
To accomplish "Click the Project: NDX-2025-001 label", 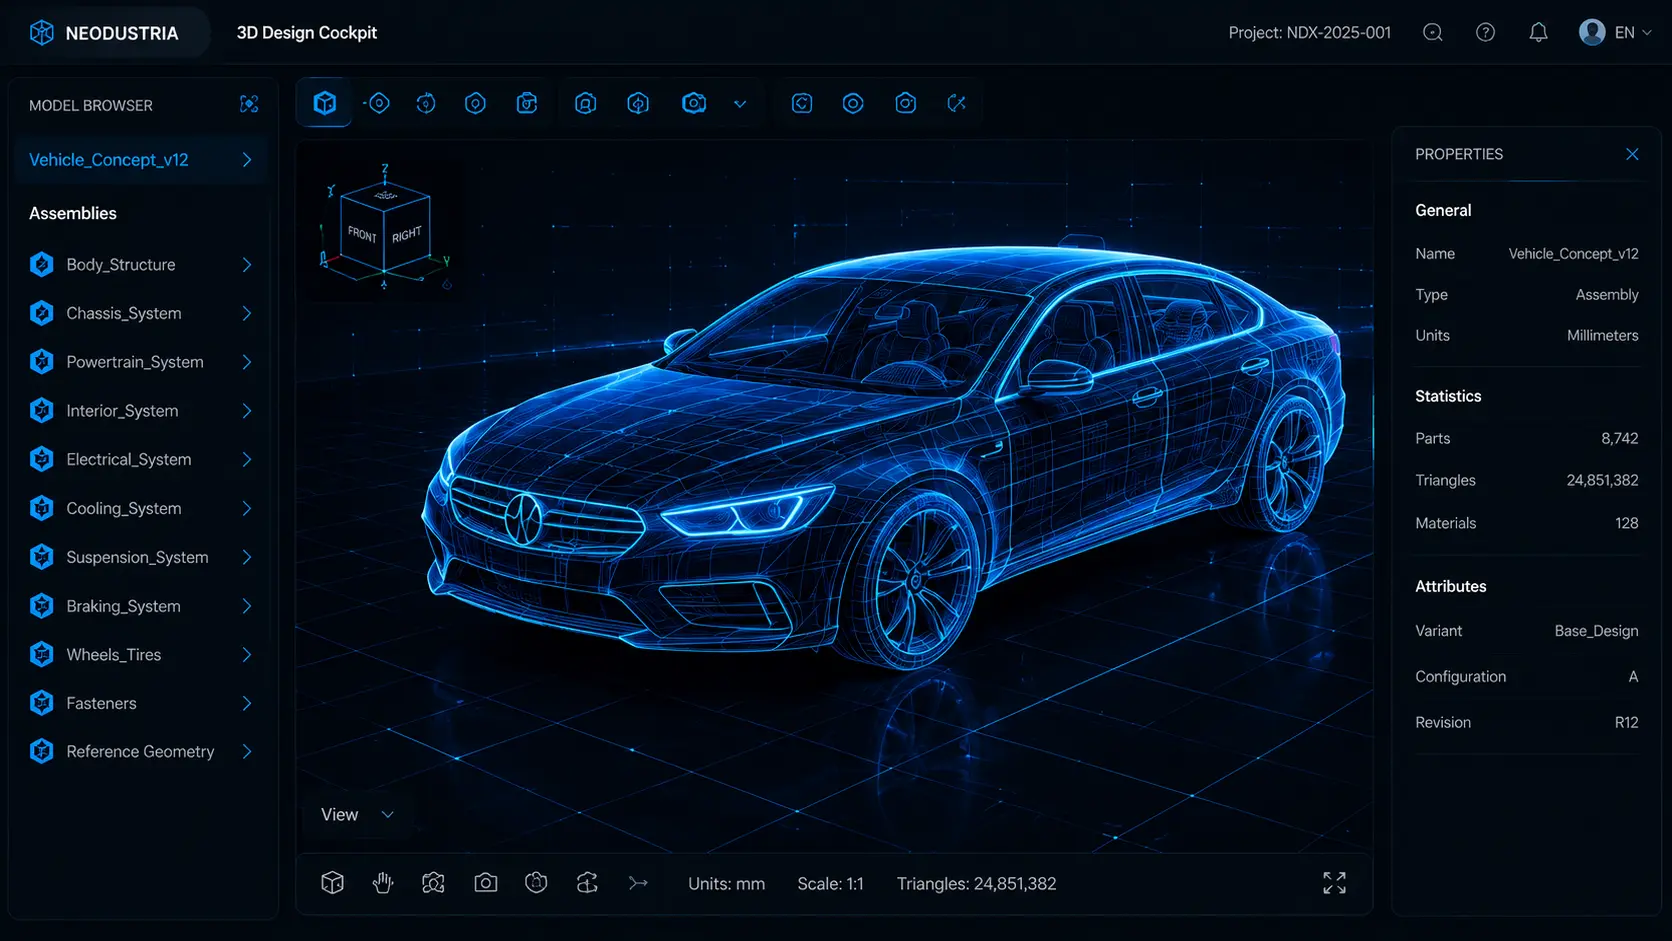I will [1310, 33].
